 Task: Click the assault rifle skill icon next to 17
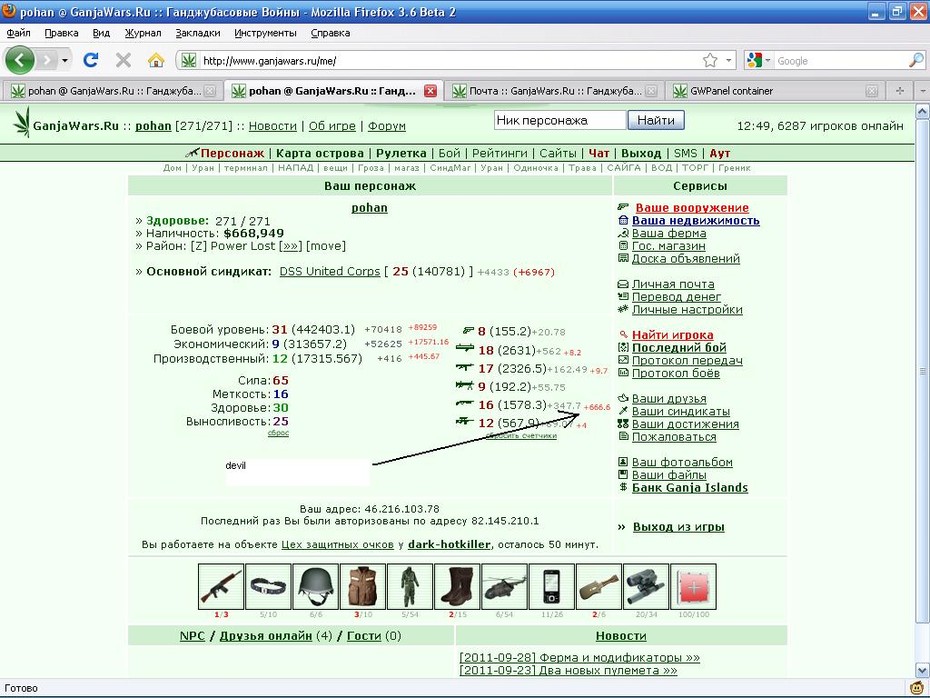point(465,368)
